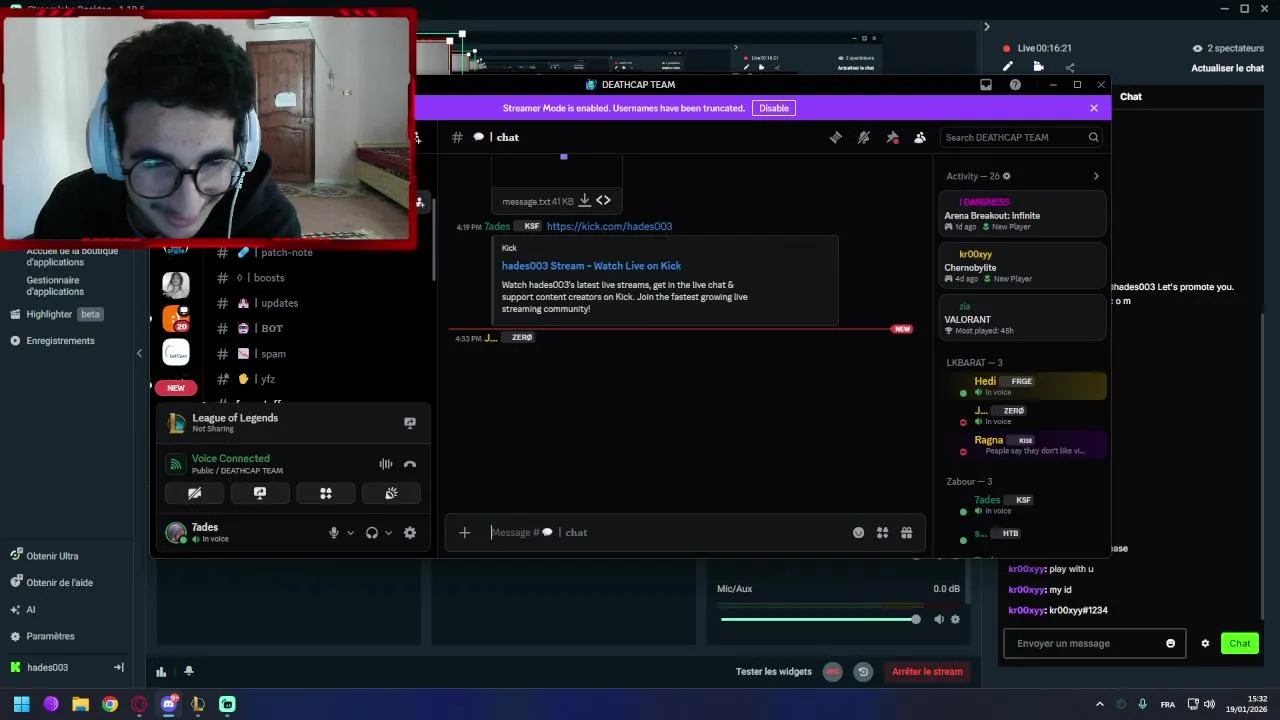Click Arrêter le stream
The width and height of the screenshot is (1280, 720).
tap(927, 672)
